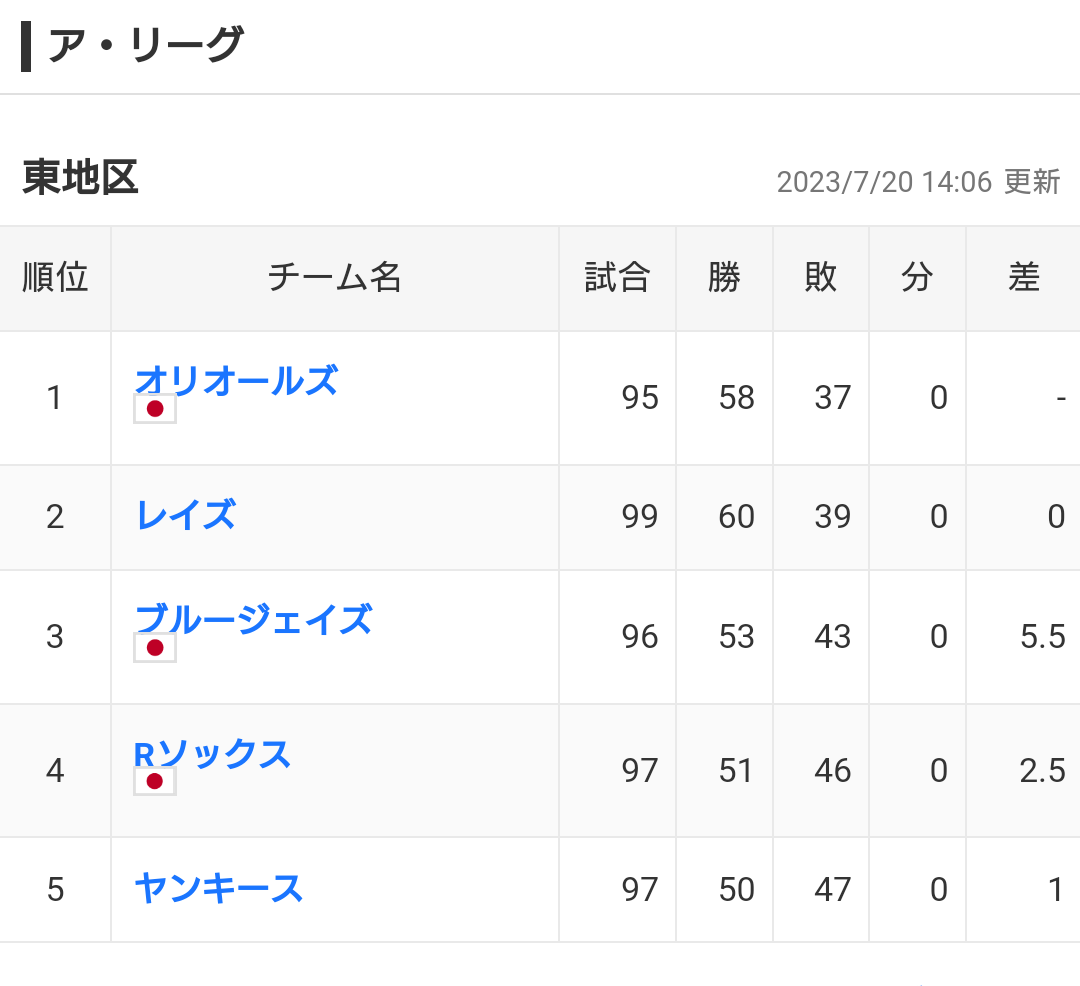This screenshot has width=1080, height=986.
Task: Click the 試合 column header
Action: click(617, 278)
